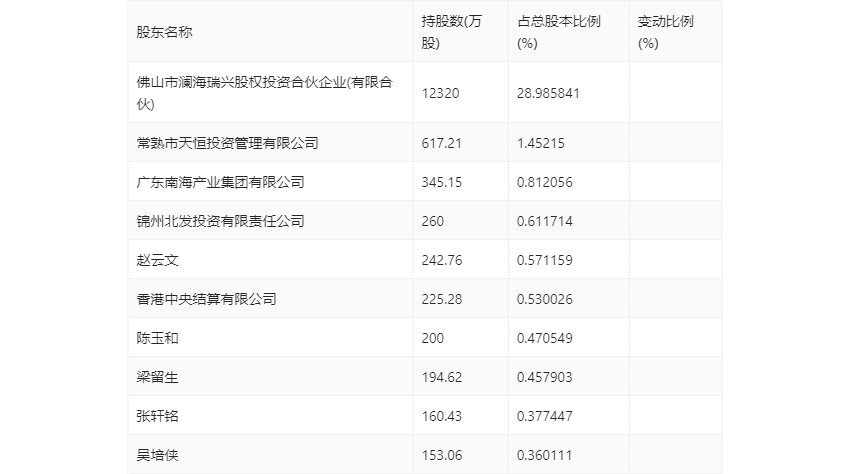Select the 变动比例(%) column header
Screen dimensions: 850x474
click(665, 32)
